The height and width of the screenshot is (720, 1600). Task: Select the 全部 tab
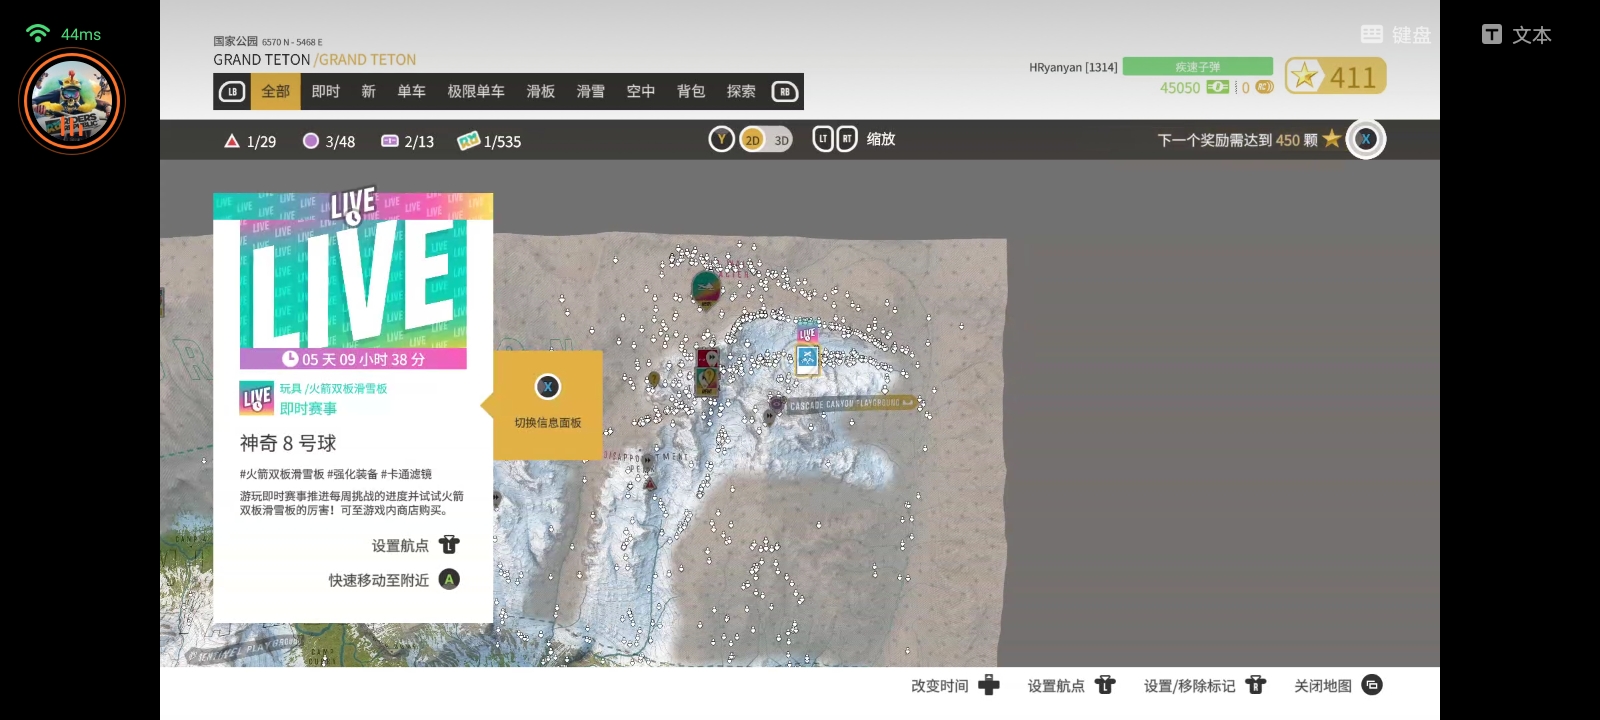(275, 92)
